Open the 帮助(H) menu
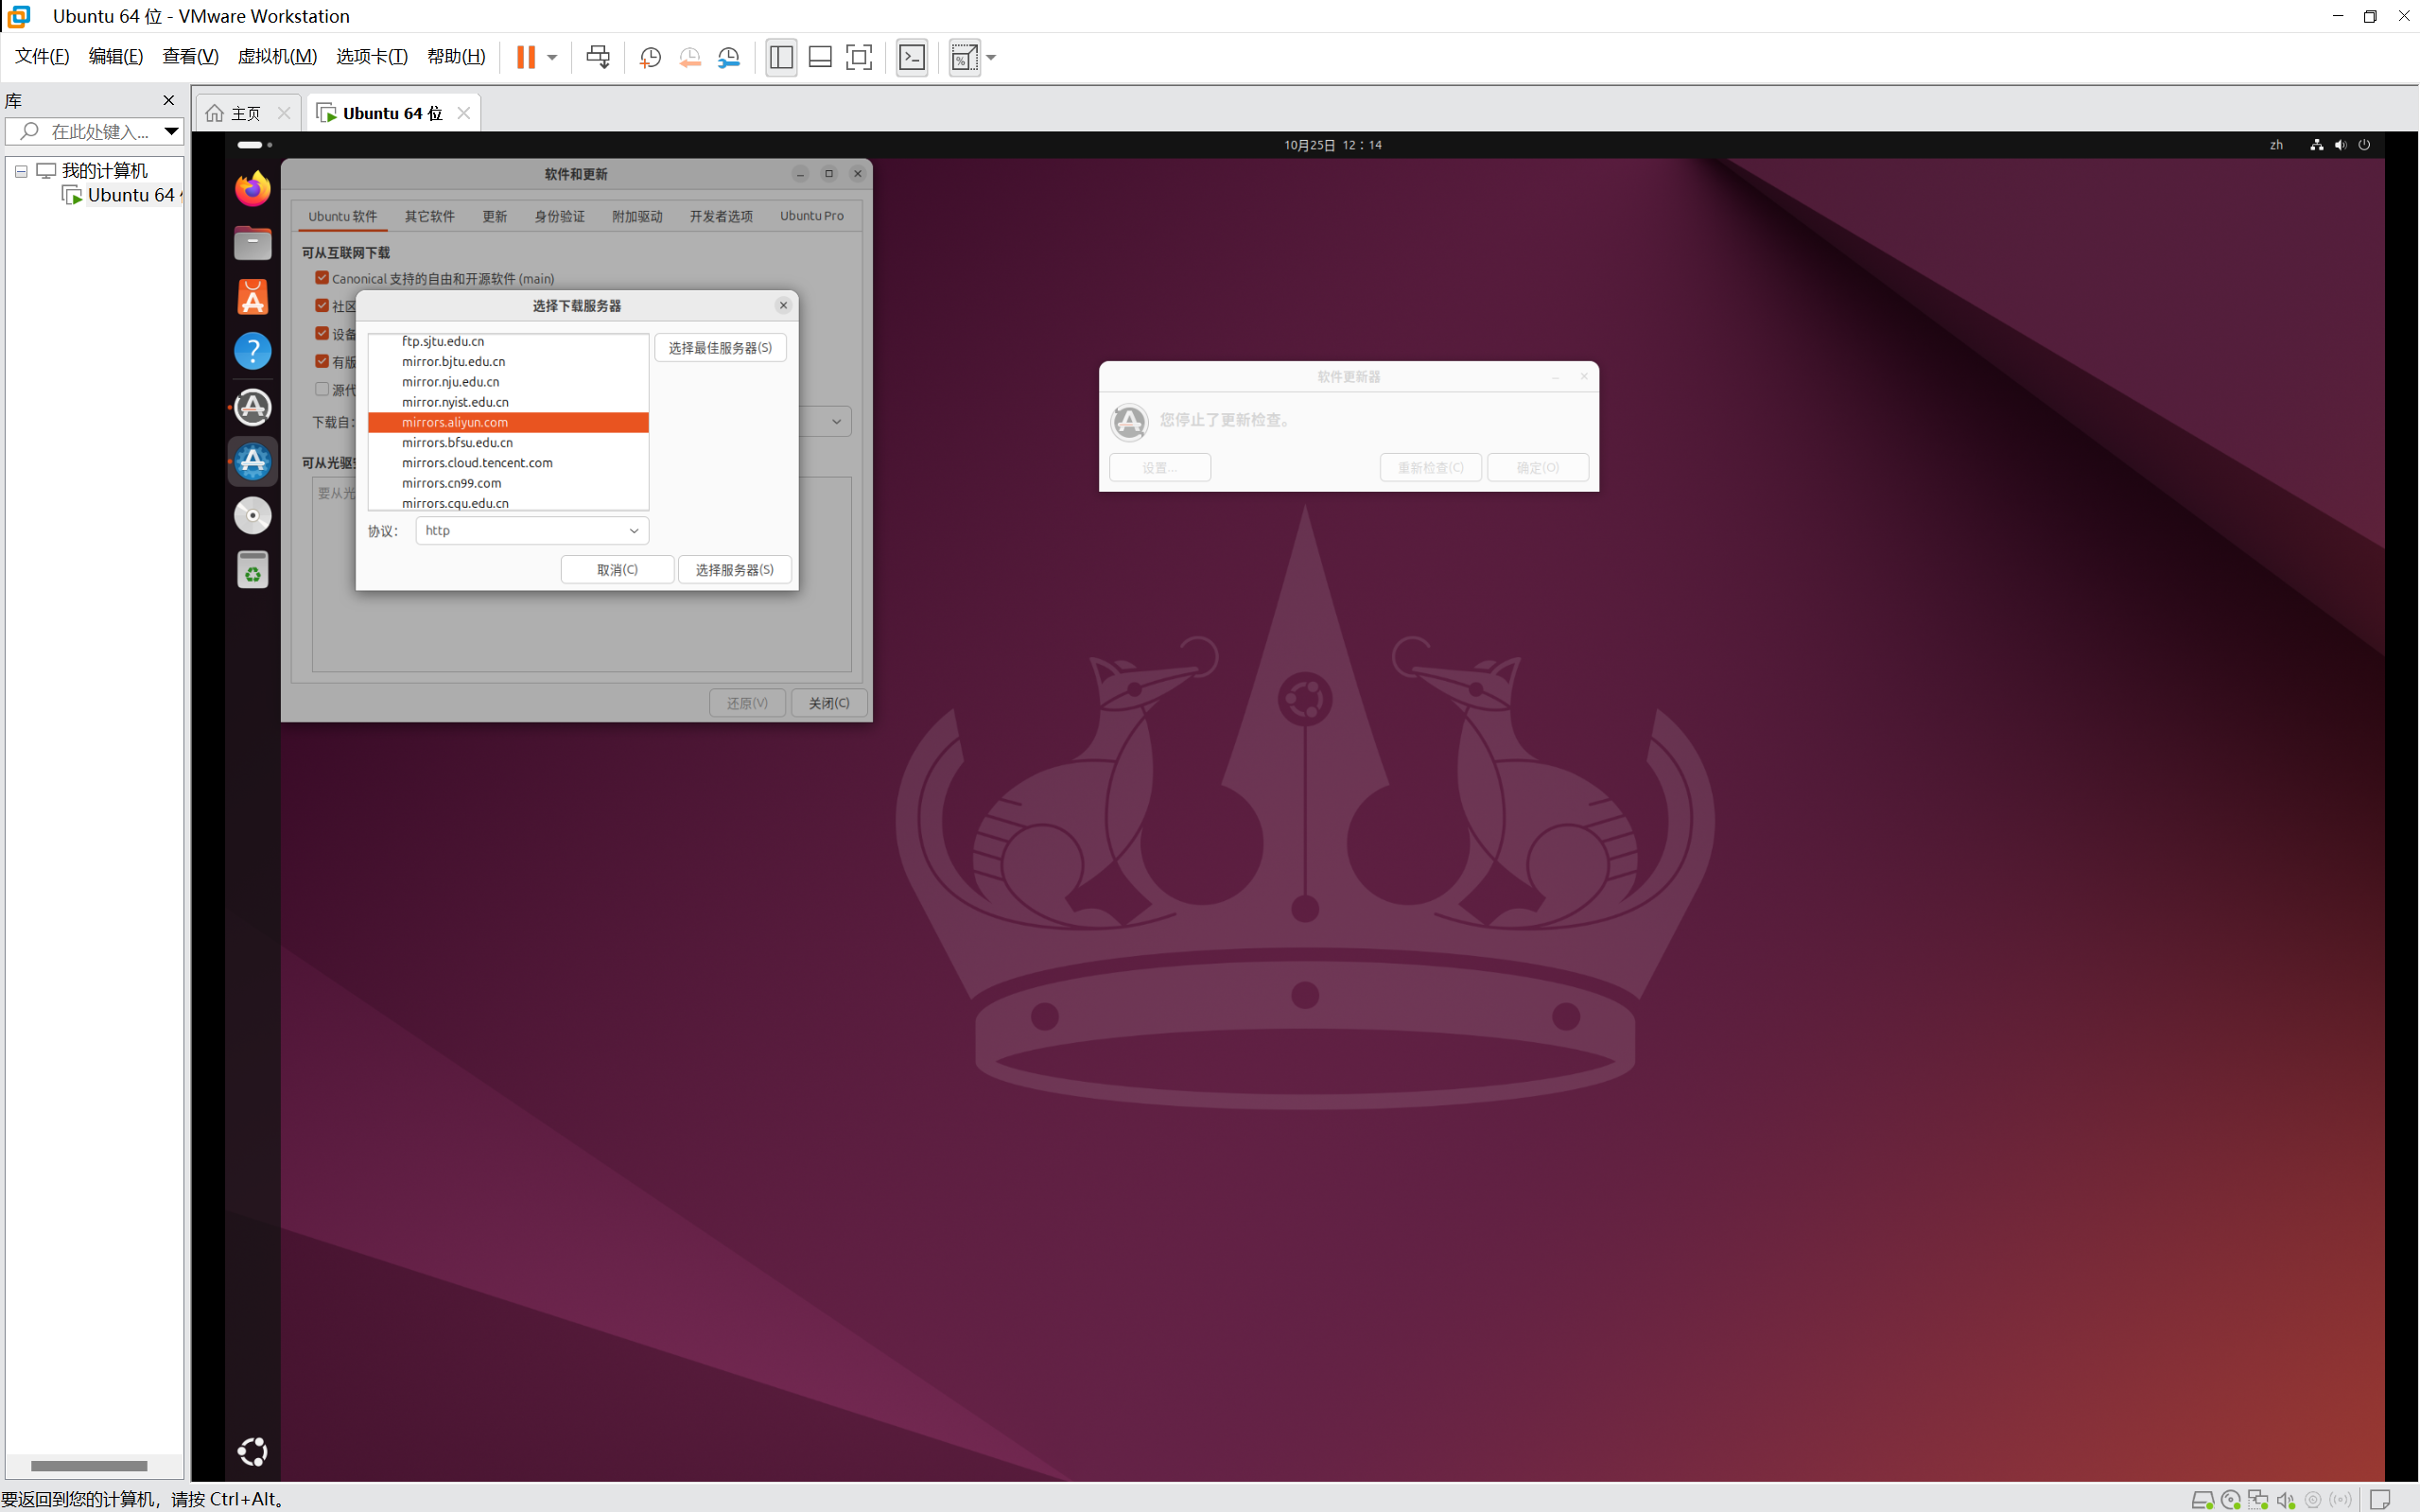Viewport: 2420px width, 1512px height. click(x=456, y=56)
